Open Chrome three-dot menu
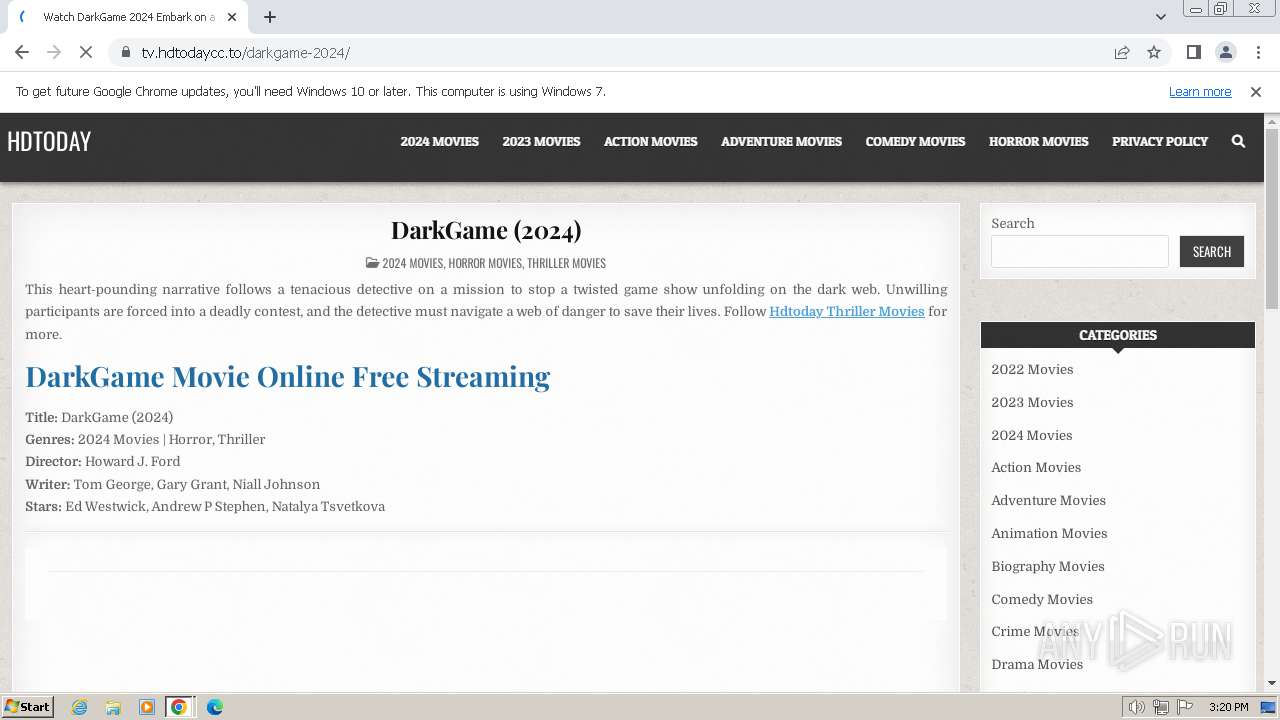The height and width of the screenshot is (720, 1280). pos(1257,52)
